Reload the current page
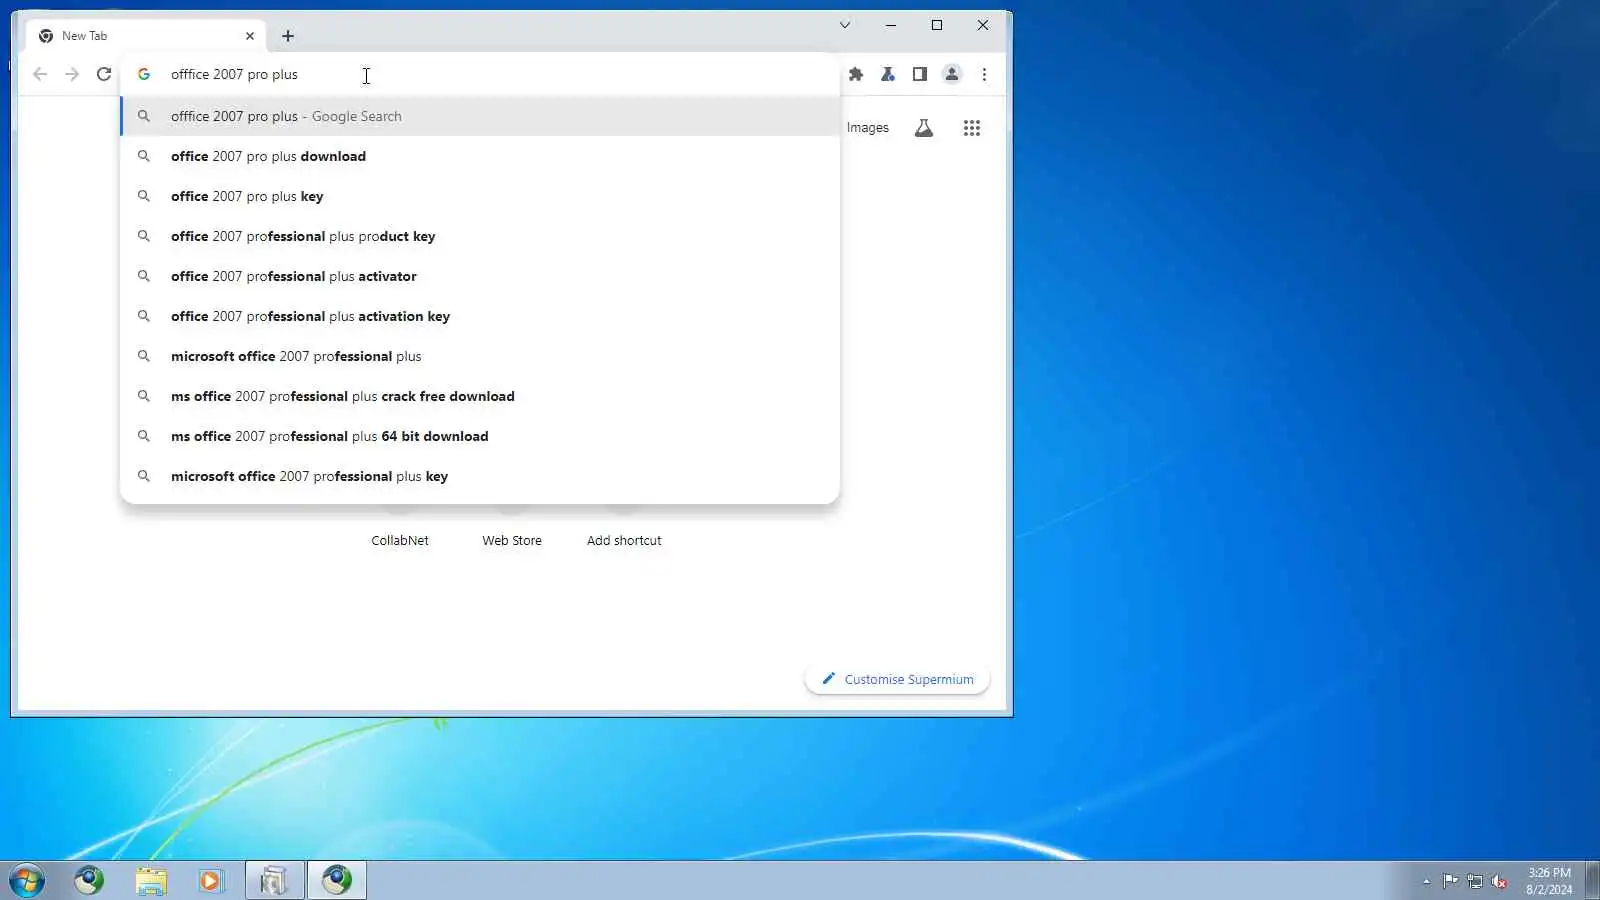 point(104,74)
